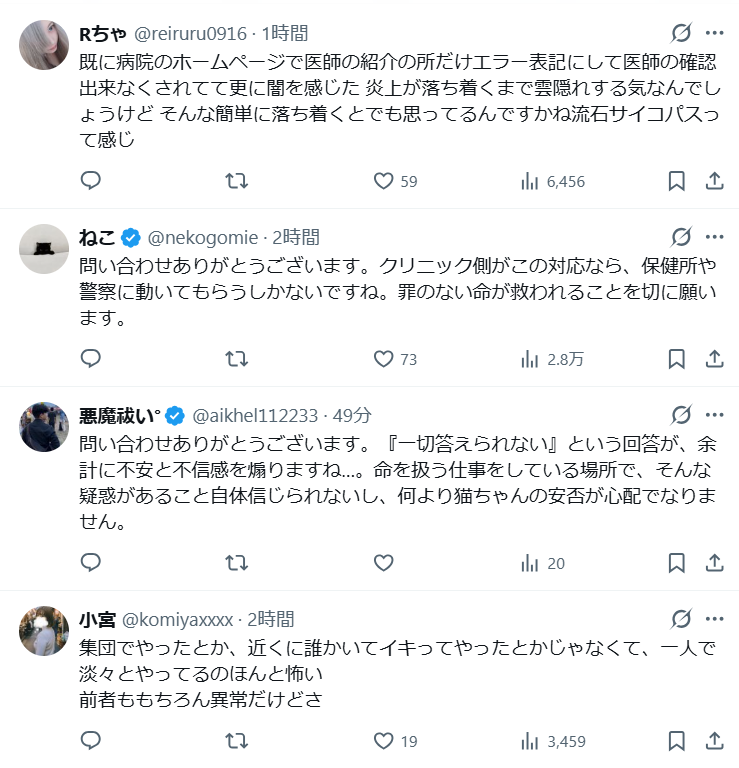This screenshot has width=739, height=768.
Task: Click Grok icon on 悪魔祓い's tweet
Action: tap(681, 415)
